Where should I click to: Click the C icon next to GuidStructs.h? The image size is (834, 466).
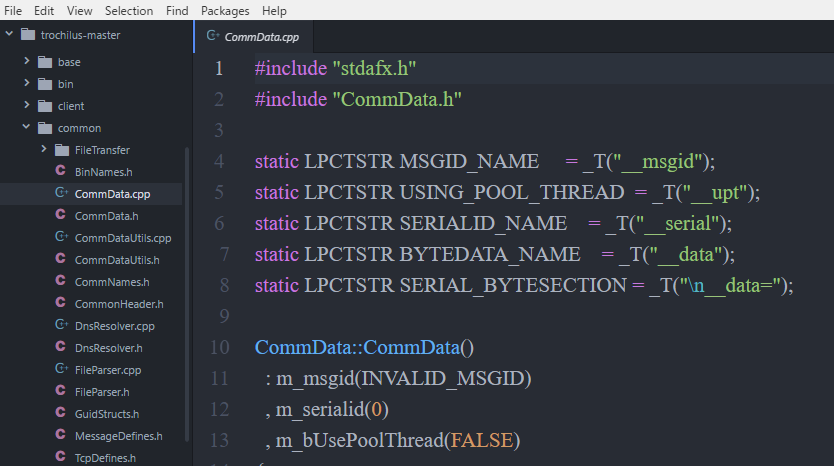[61, 413]
